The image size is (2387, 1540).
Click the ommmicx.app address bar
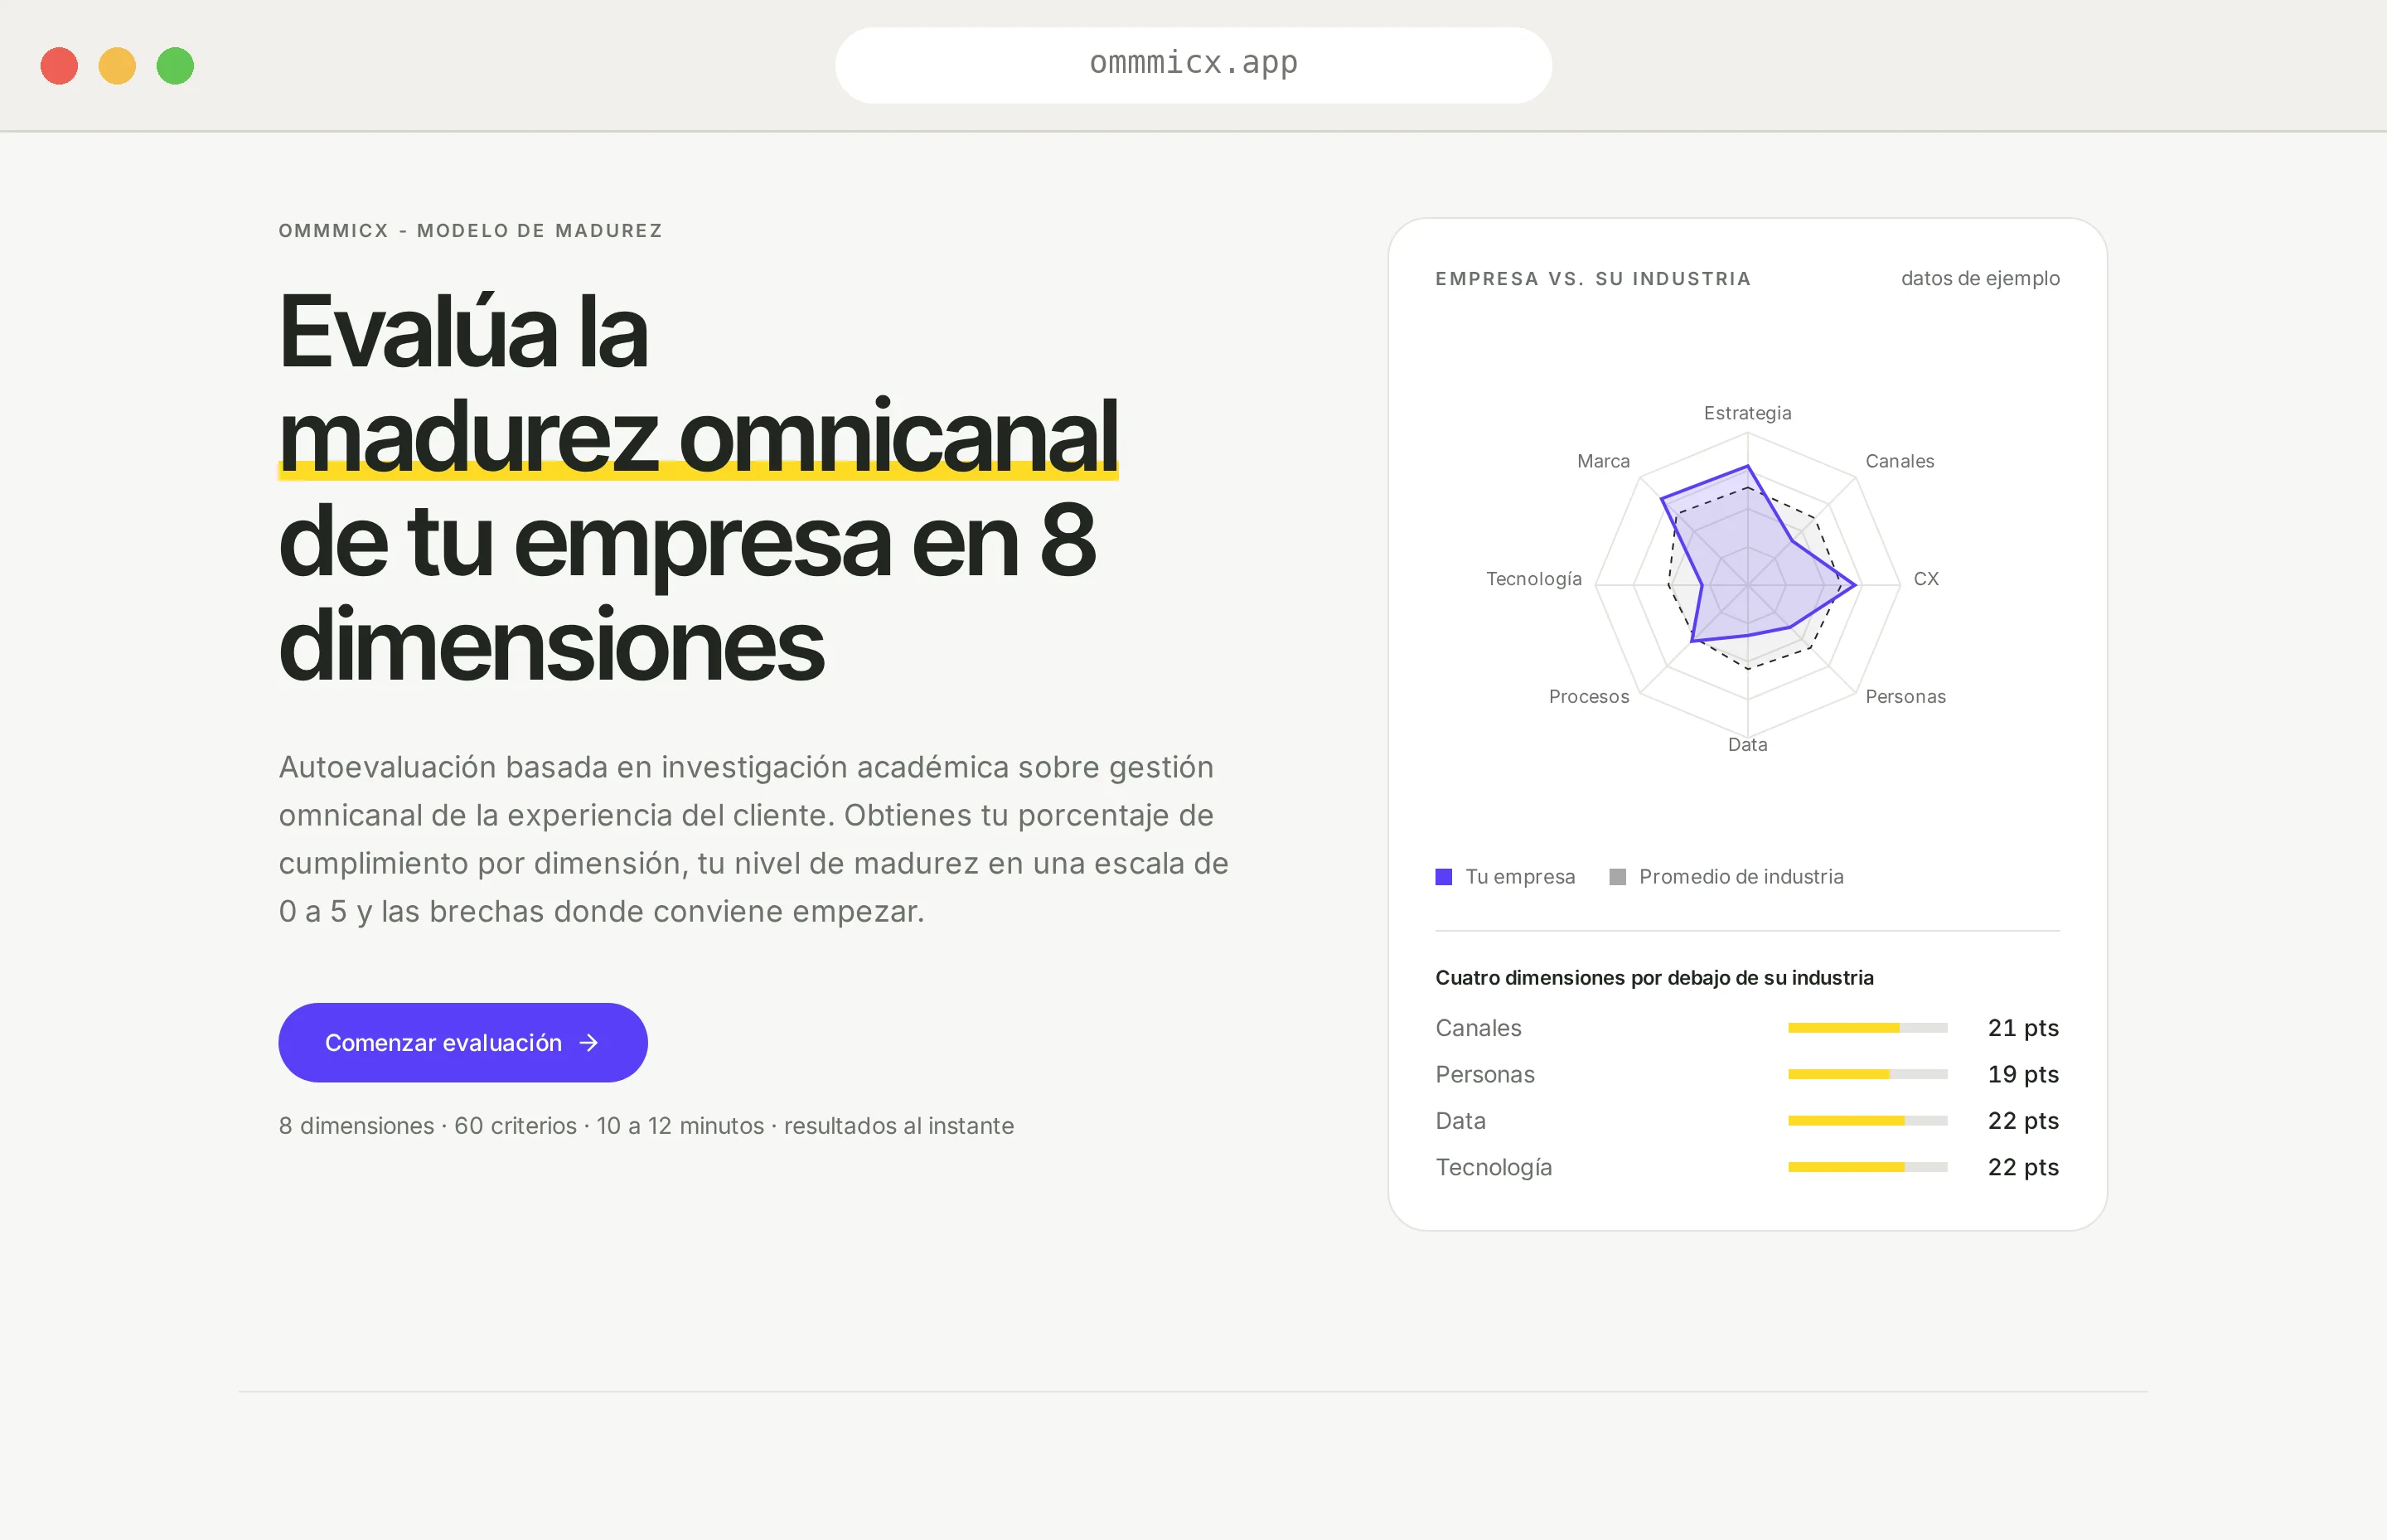1193,65
